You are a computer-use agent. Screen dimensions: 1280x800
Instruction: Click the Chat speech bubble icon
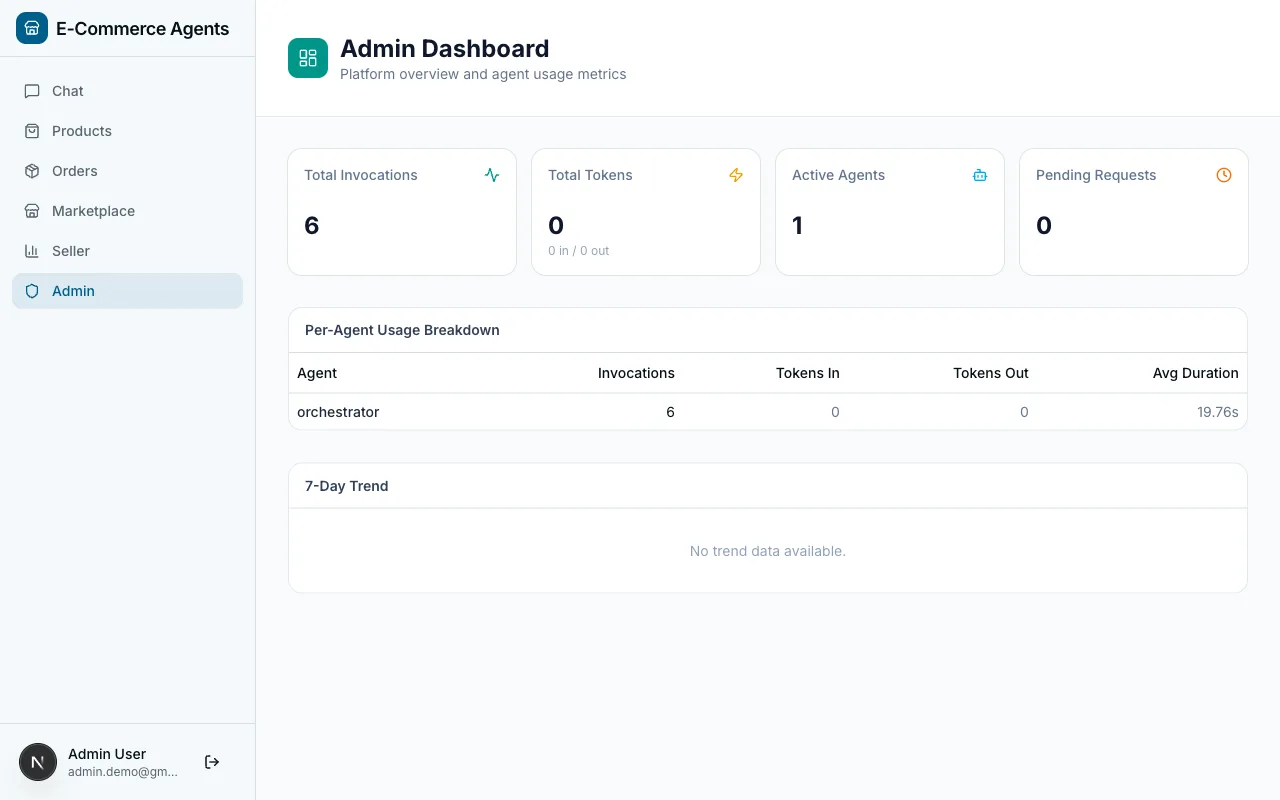pyautogui.click(x=32, y=91)
